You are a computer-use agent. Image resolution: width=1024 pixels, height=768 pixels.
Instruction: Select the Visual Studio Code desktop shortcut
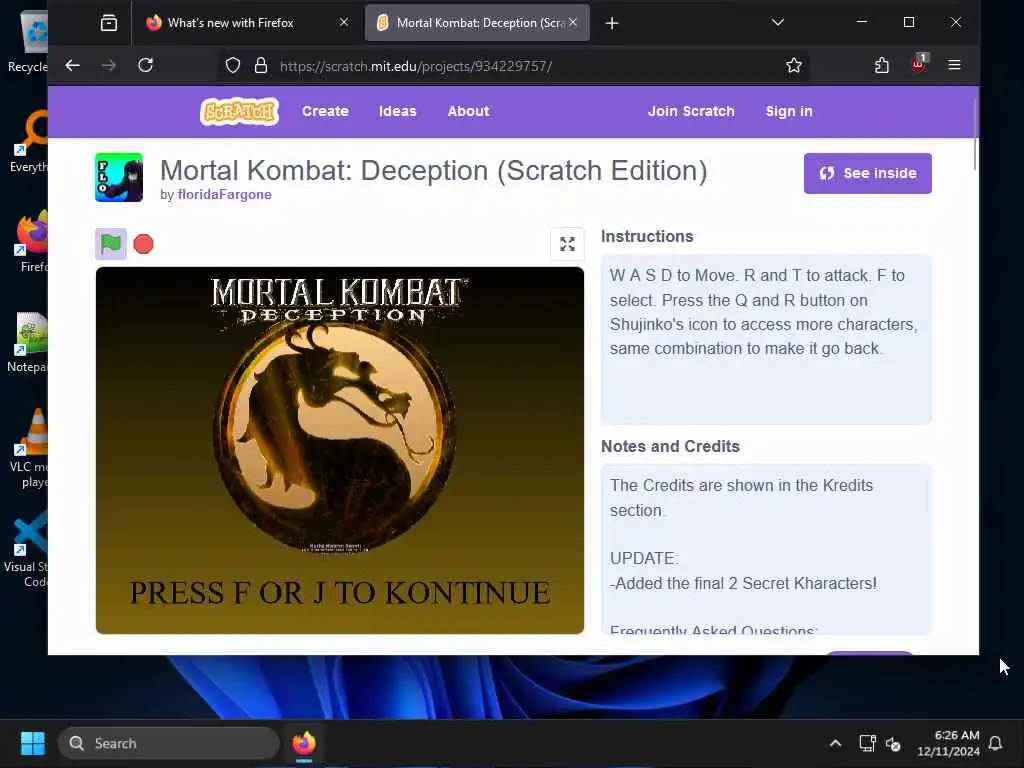tap(27, 550)
